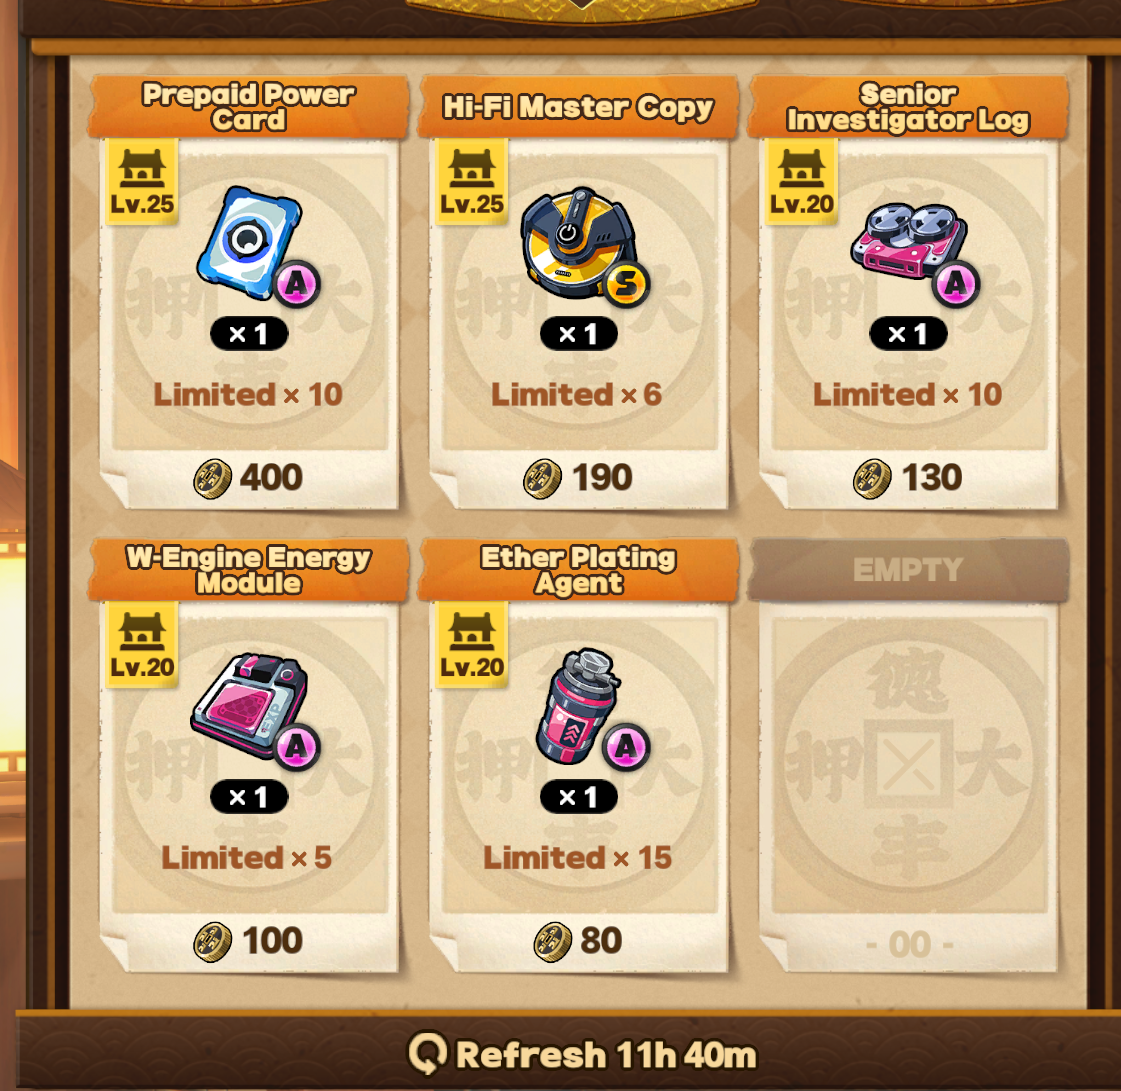Click the A-rank badge on Prepaid Power Card
The width and height of the screenshot is (1121, 1091).
coord(297,285)
